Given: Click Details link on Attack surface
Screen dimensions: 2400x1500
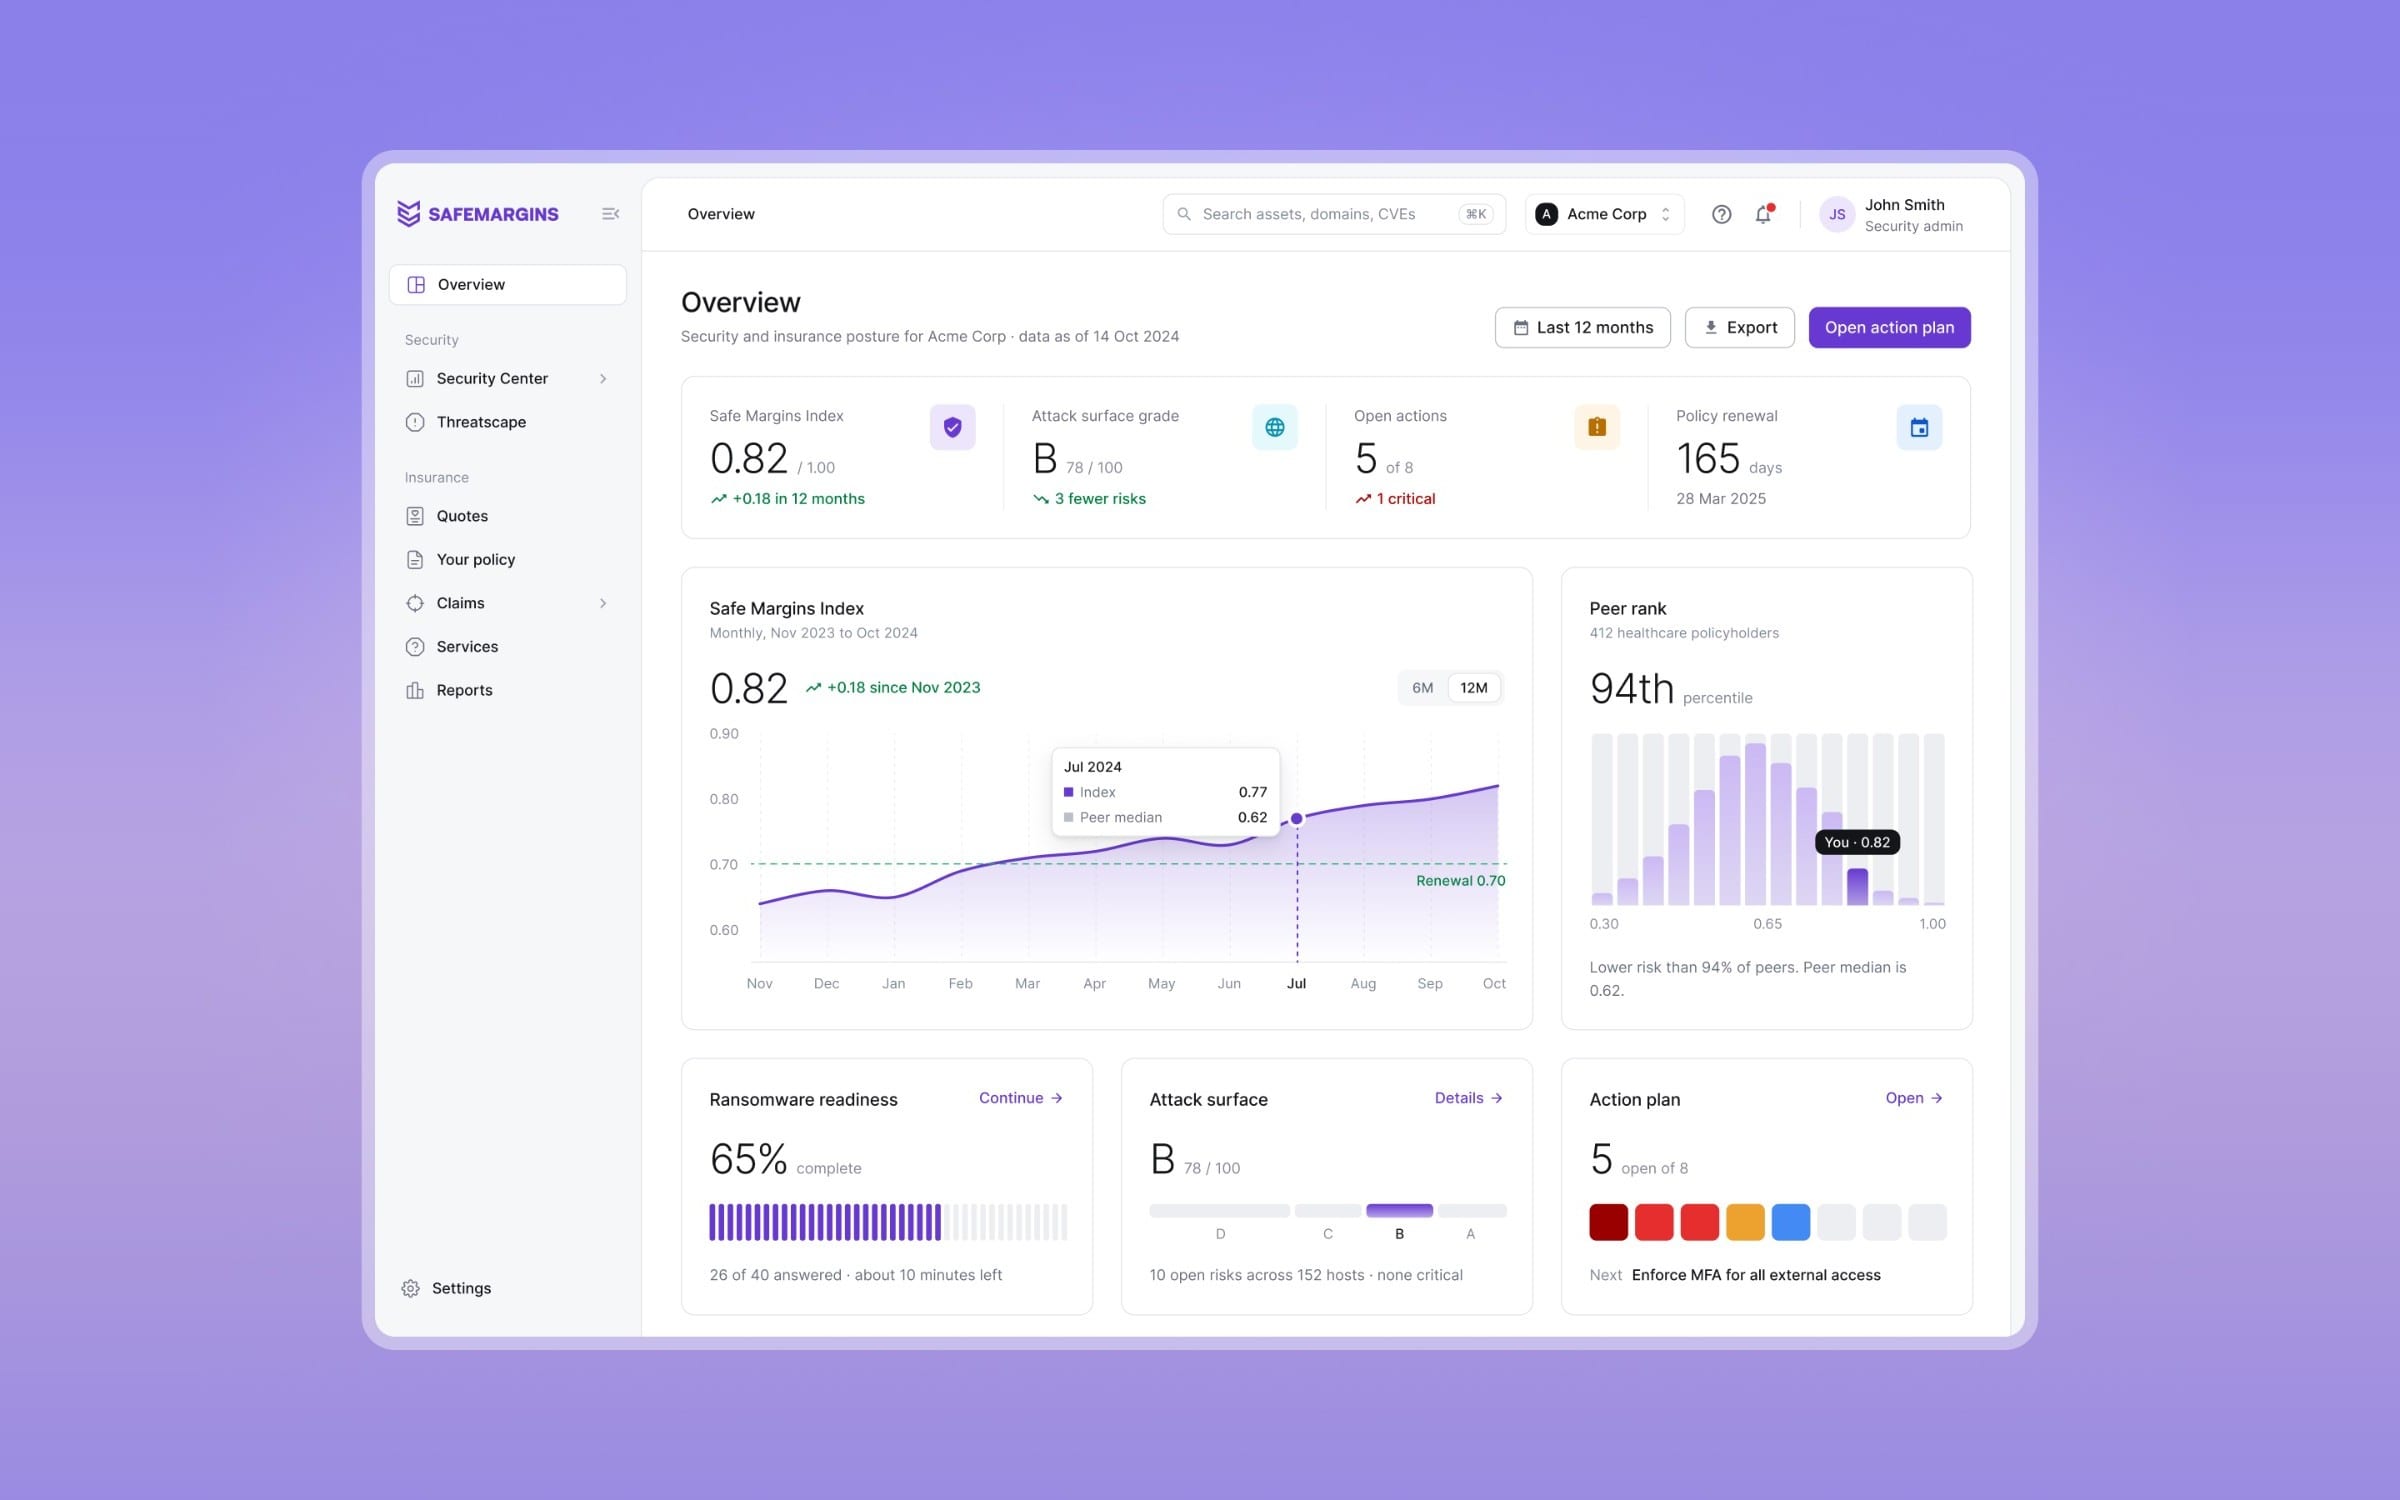Looking at the screenshot, I should [x=1469, y=1098].
